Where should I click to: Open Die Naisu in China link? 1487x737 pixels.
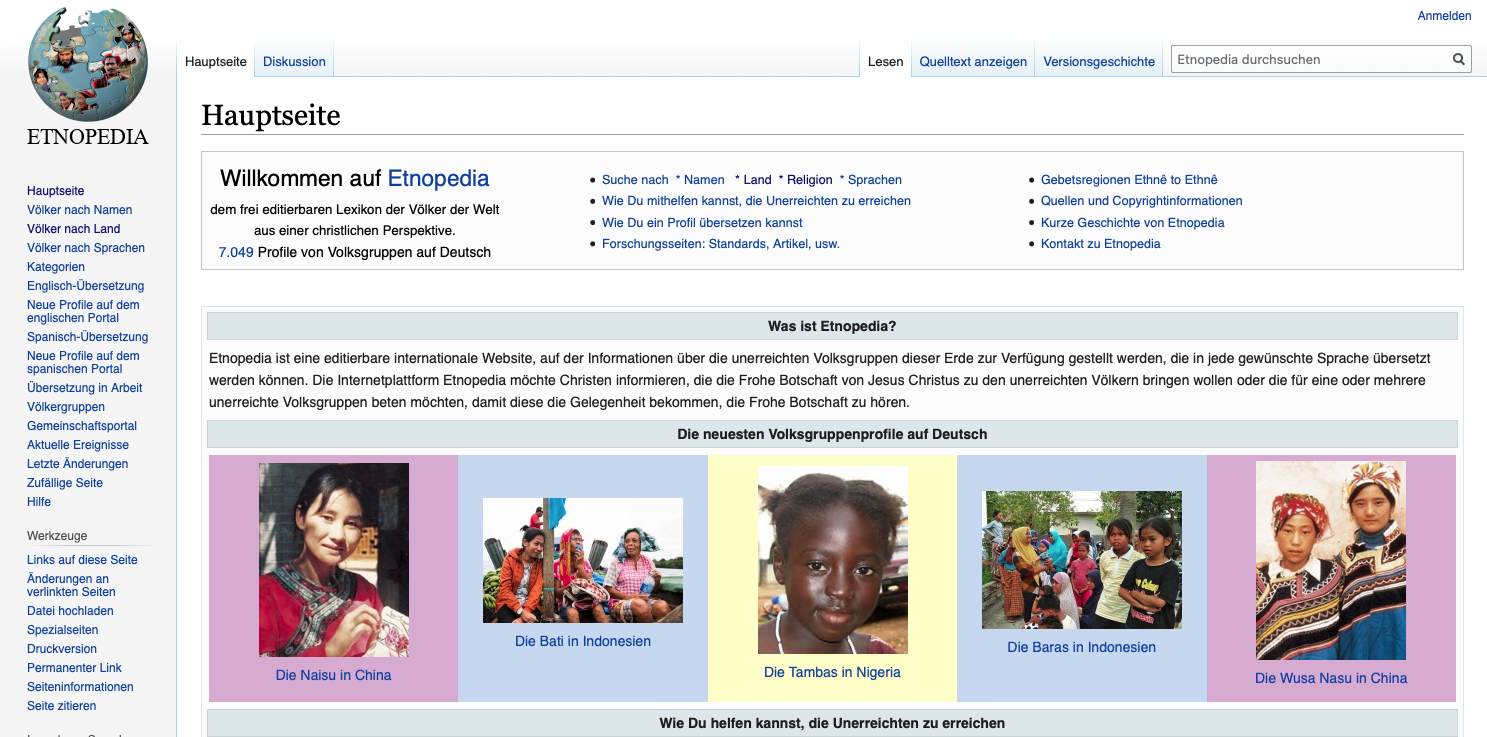(334, 675)
